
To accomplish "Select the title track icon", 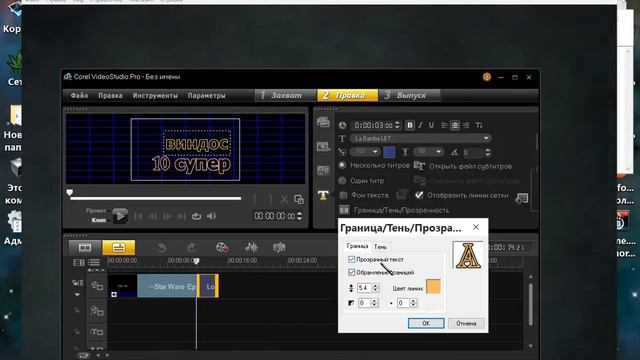I will pyautogui.click(x=97, y=332).
